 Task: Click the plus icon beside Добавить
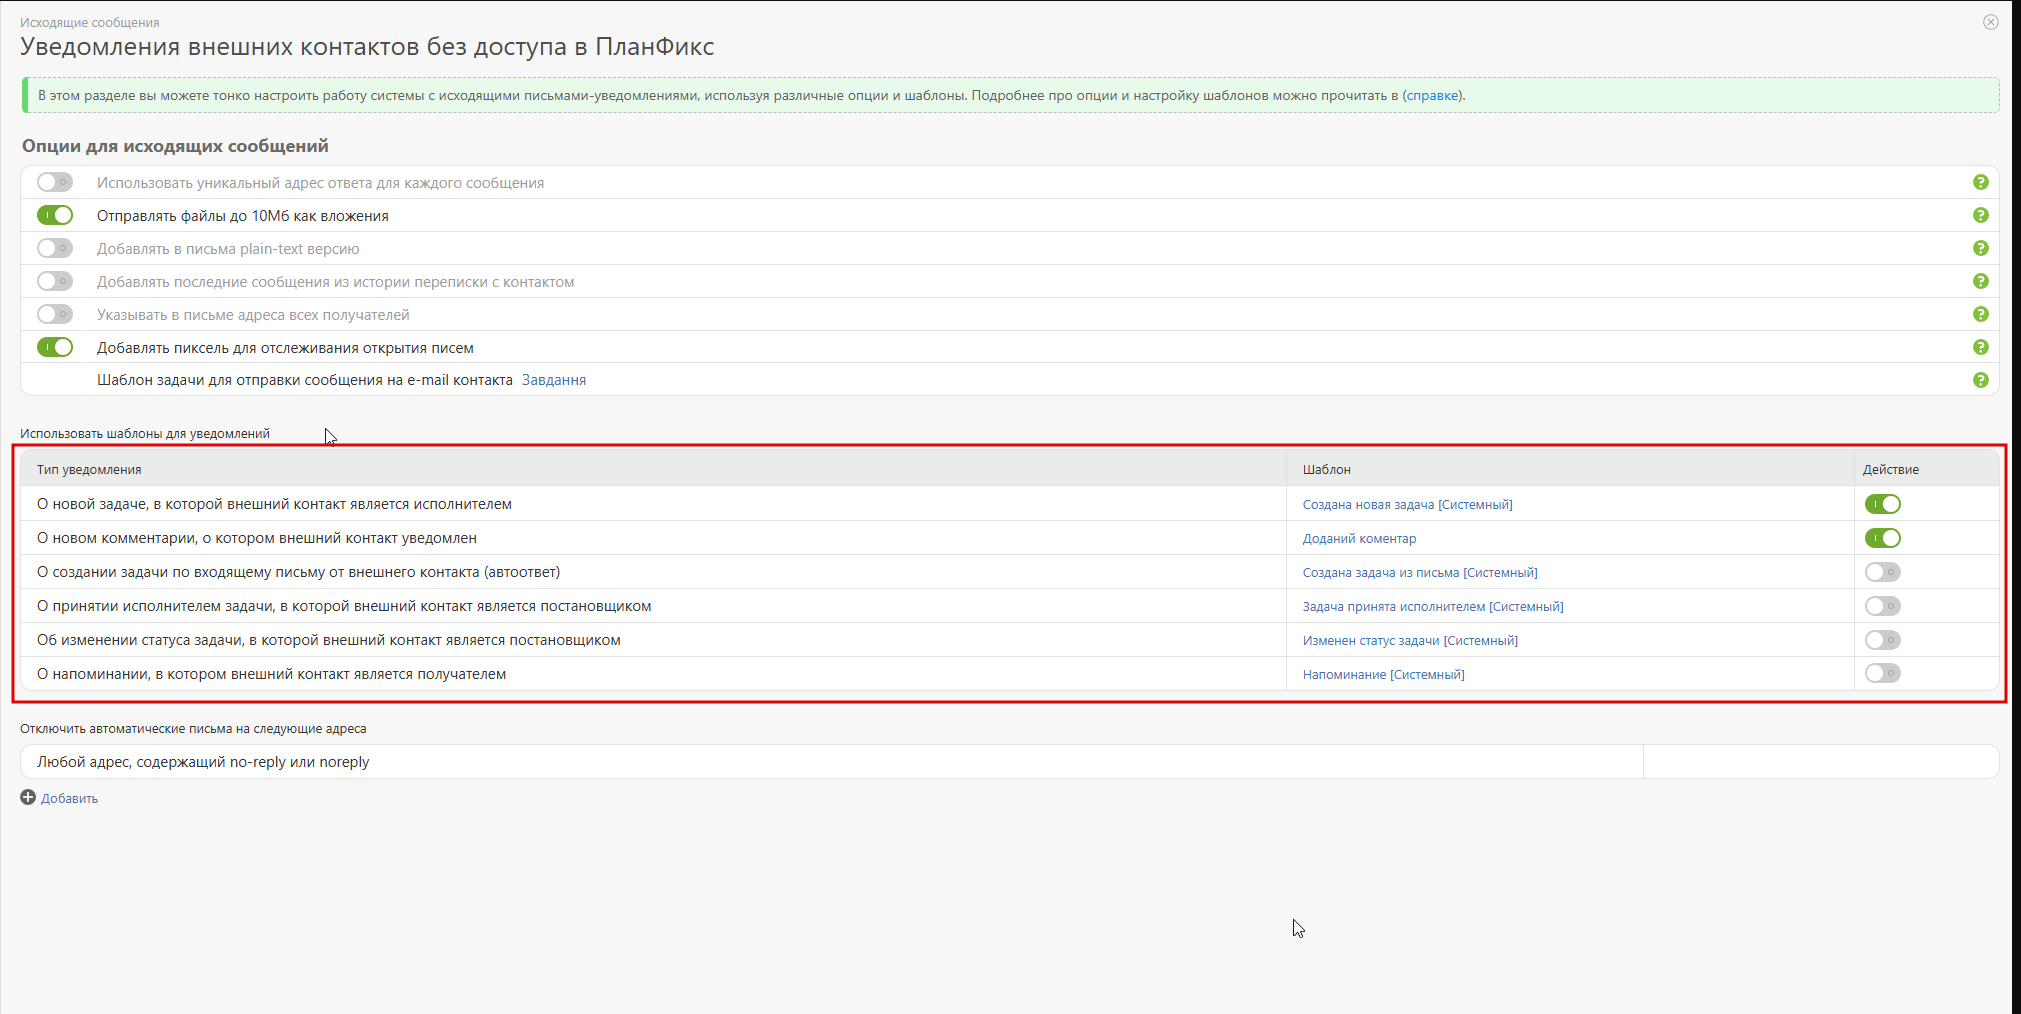pos(28,797)
